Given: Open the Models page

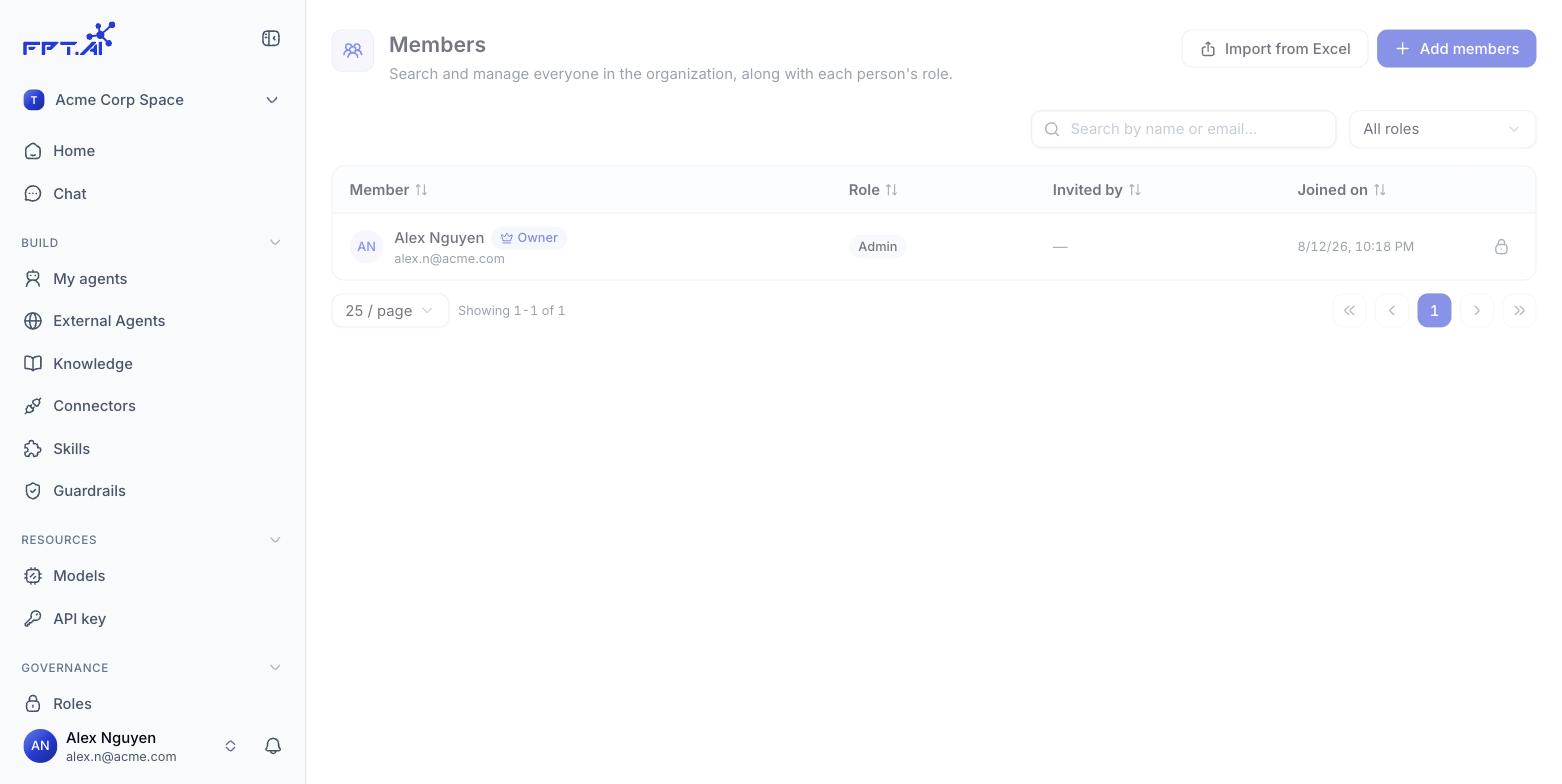Looking at the screenshot, I should [x=152, y=576].
